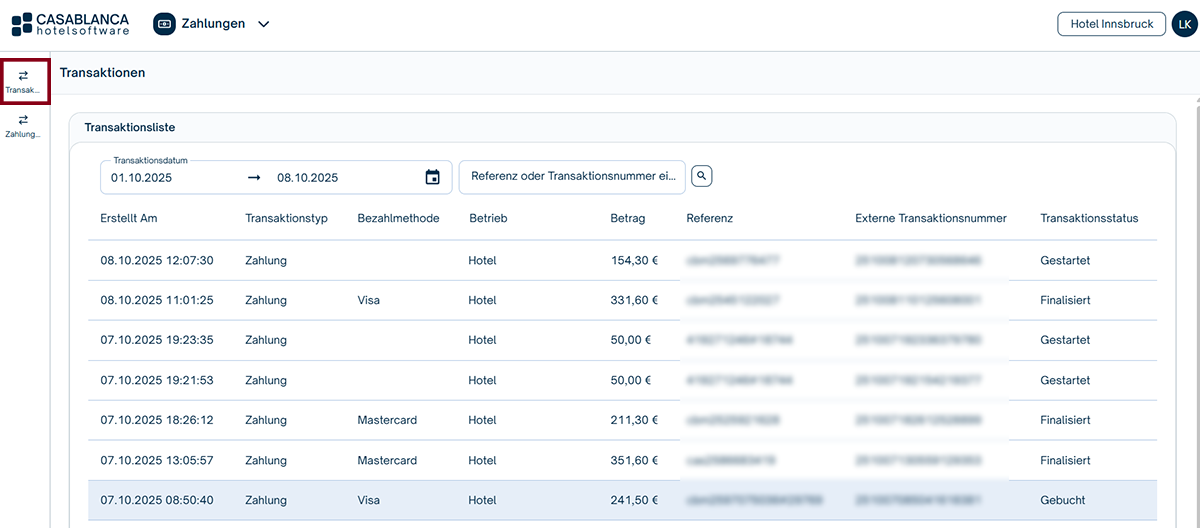Image resolution: width=1200 pixels, height=528 pixels.
Task: Click the end date 08.10.2025
Action: click(308, 178)
